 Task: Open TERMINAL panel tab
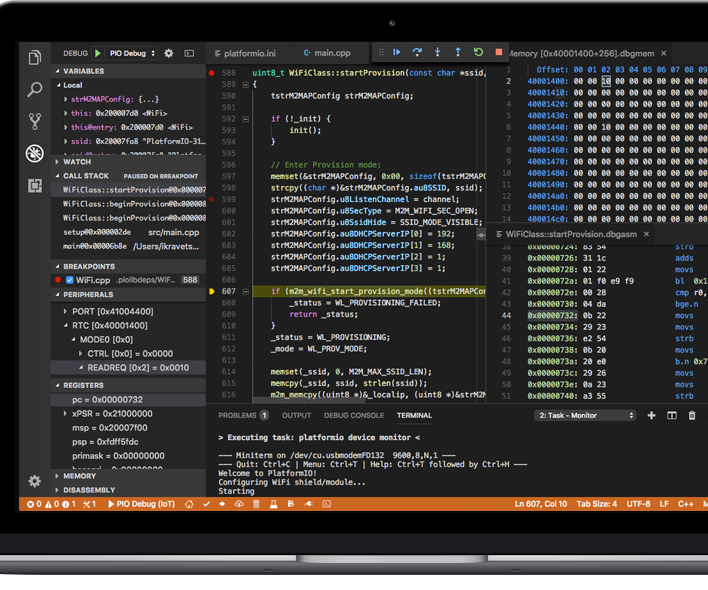pyautogui.click(x=415, y=415)
